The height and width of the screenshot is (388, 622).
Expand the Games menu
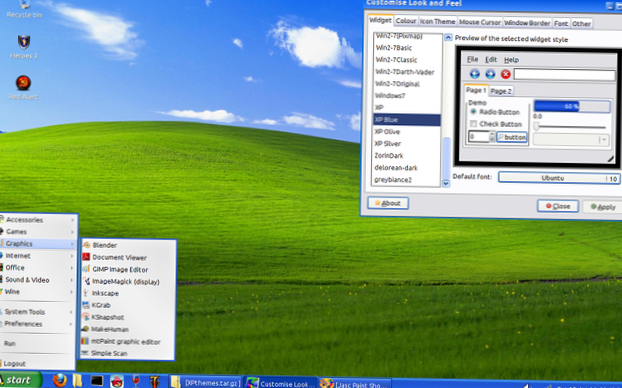coord(38,231)
